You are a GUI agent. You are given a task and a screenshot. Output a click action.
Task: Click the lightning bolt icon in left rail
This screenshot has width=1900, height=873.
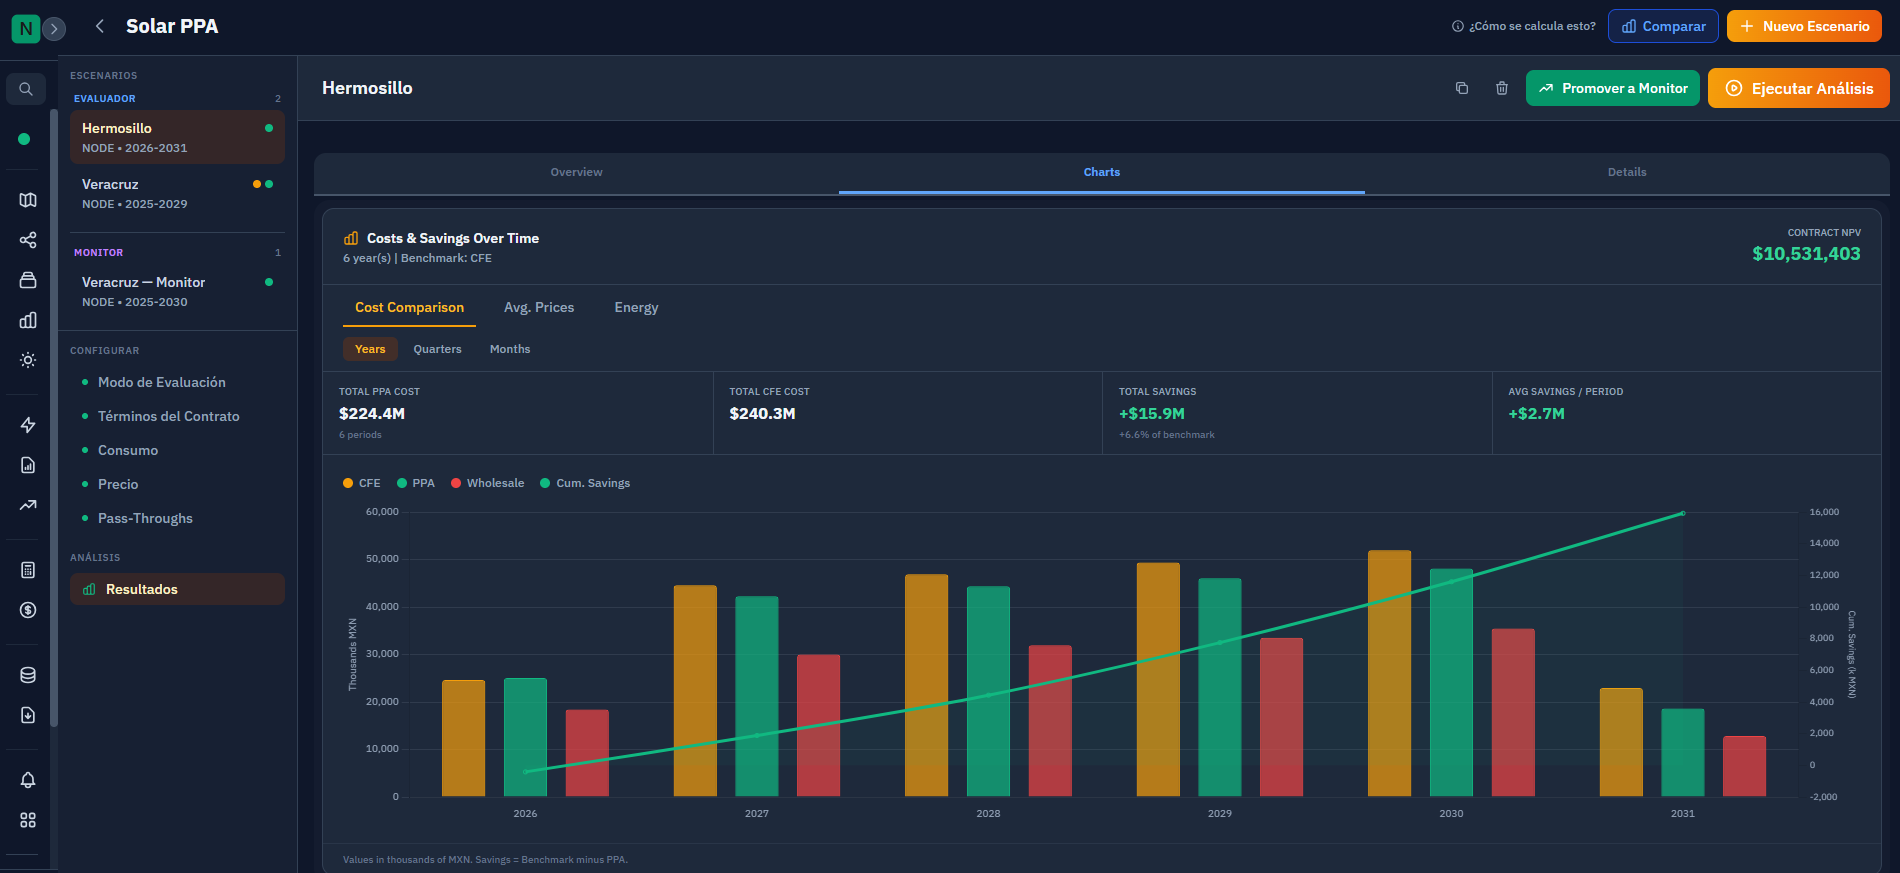(x=28, y=425)
